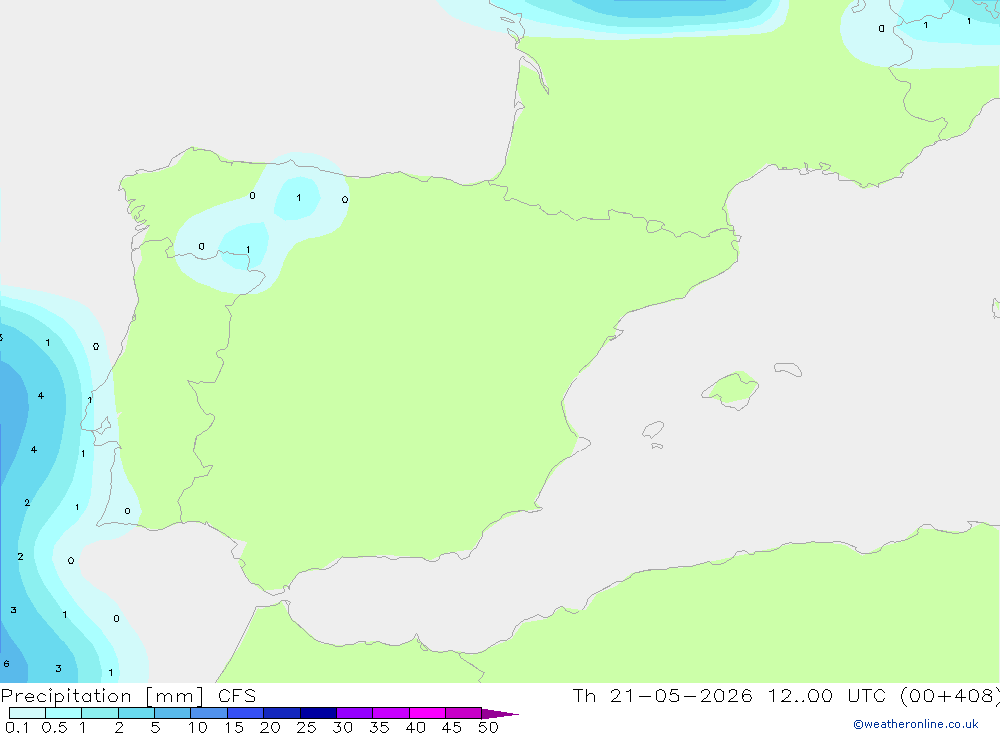Click the legend label '10'
Image resolution: width=1000 pixels, height=733 pixels.
(198, 727)
